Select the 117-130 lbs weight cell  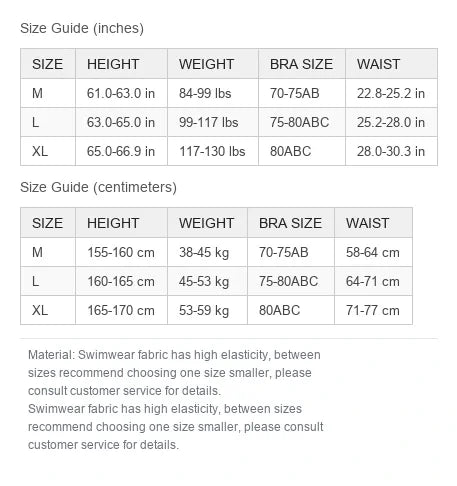click(213, 151)
